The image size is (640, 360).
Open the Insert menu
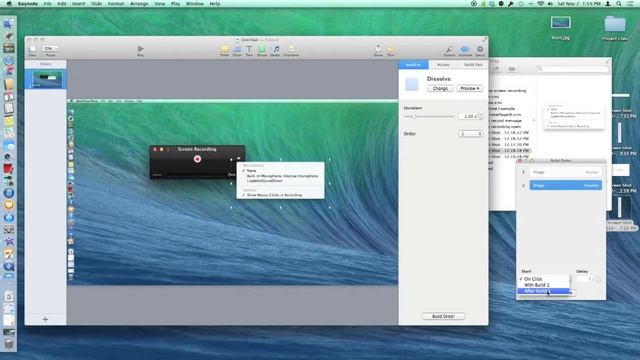(x=79, y=4)
